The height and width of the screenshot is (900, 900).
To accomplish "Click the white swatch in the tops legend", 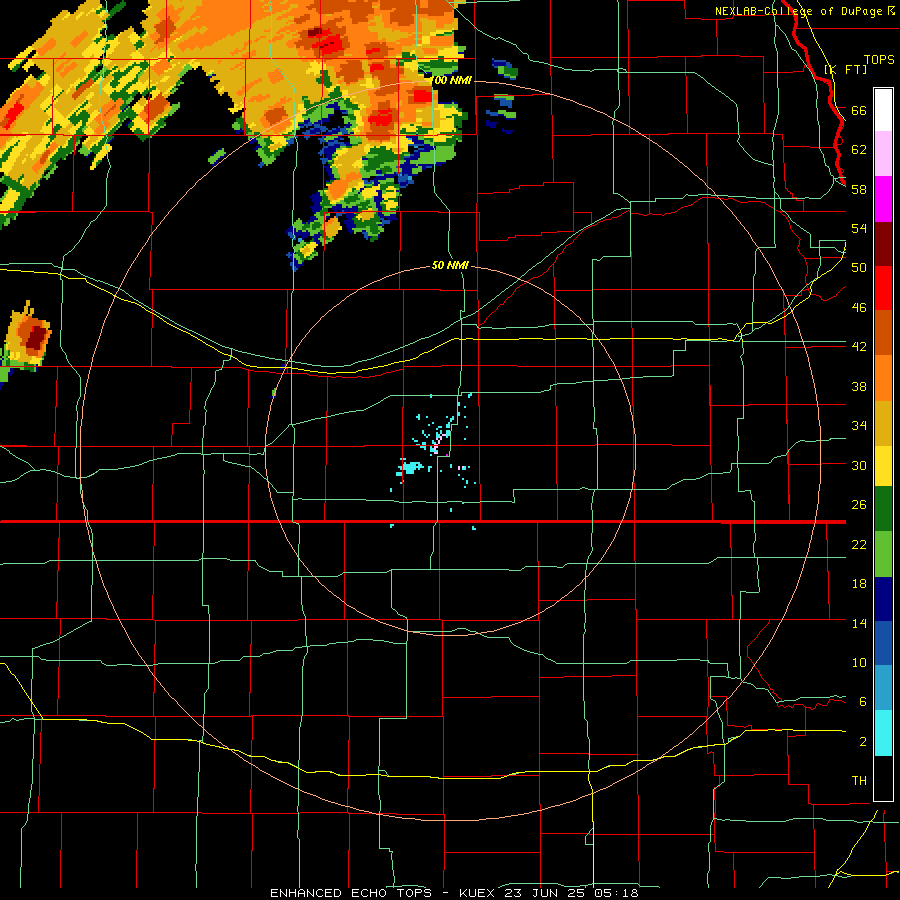I will [883, 110].
